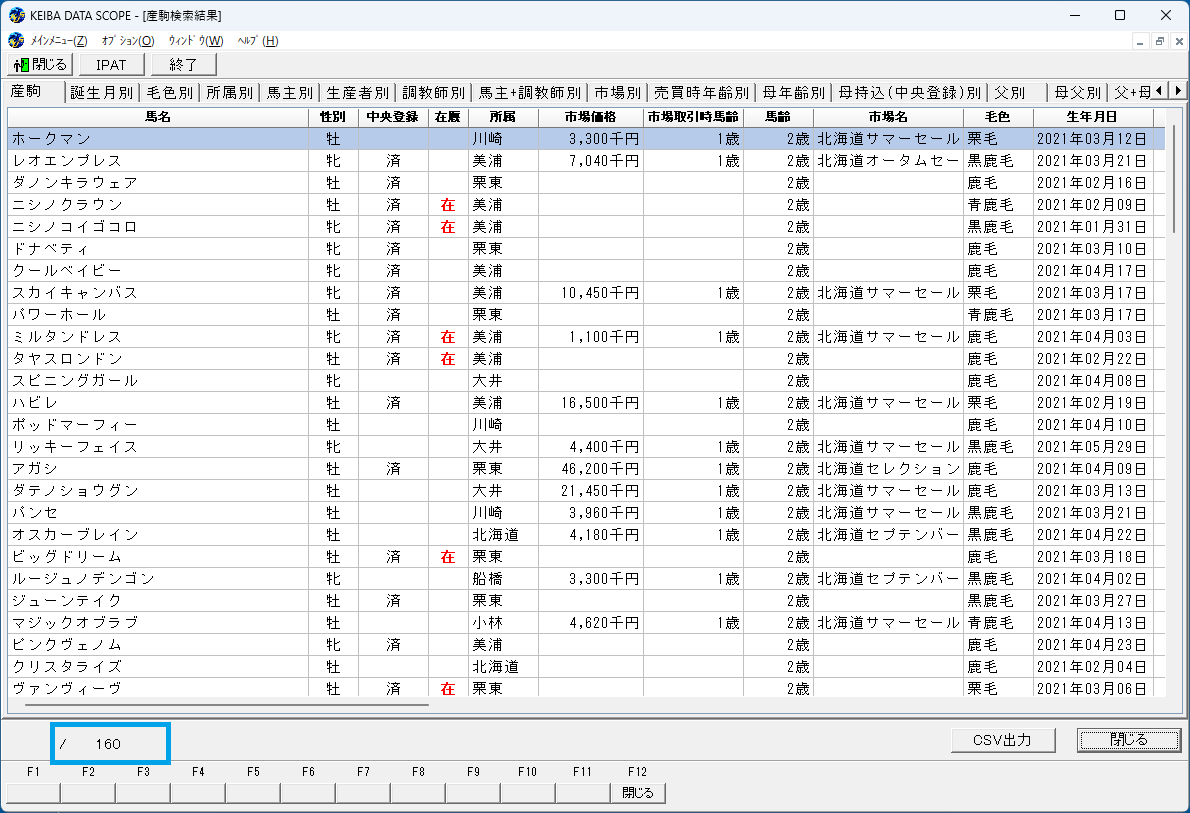Sort by the 市場価格 column header
Screen dimensions: 1190x813
tap(590, 117)
